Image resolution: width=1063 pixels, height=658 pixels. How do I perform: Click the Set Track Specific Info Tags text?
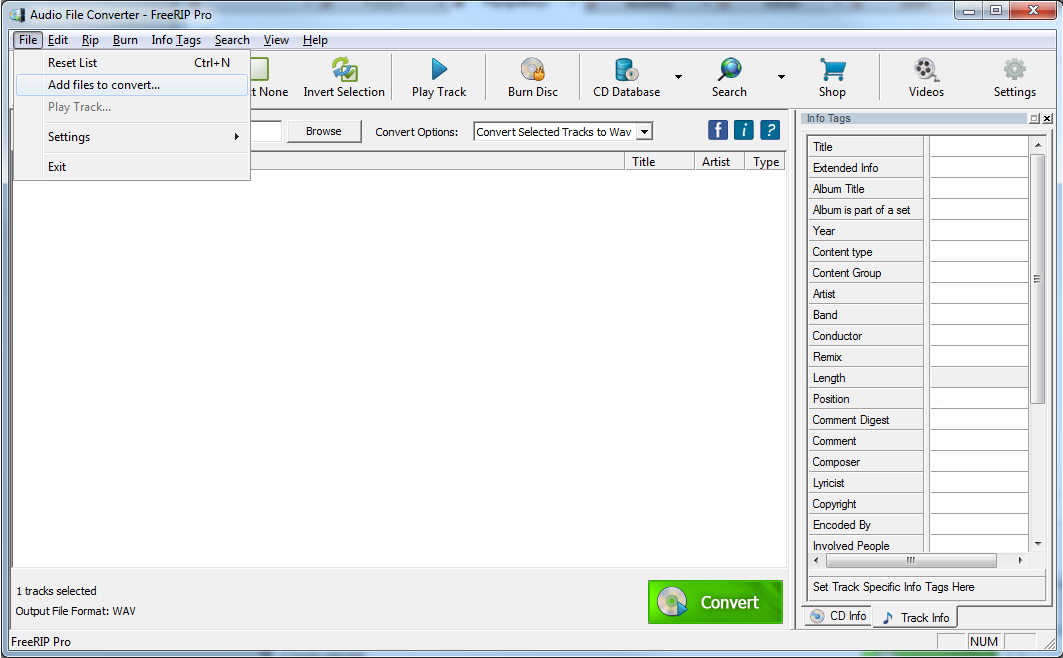(x=894, y=587)
